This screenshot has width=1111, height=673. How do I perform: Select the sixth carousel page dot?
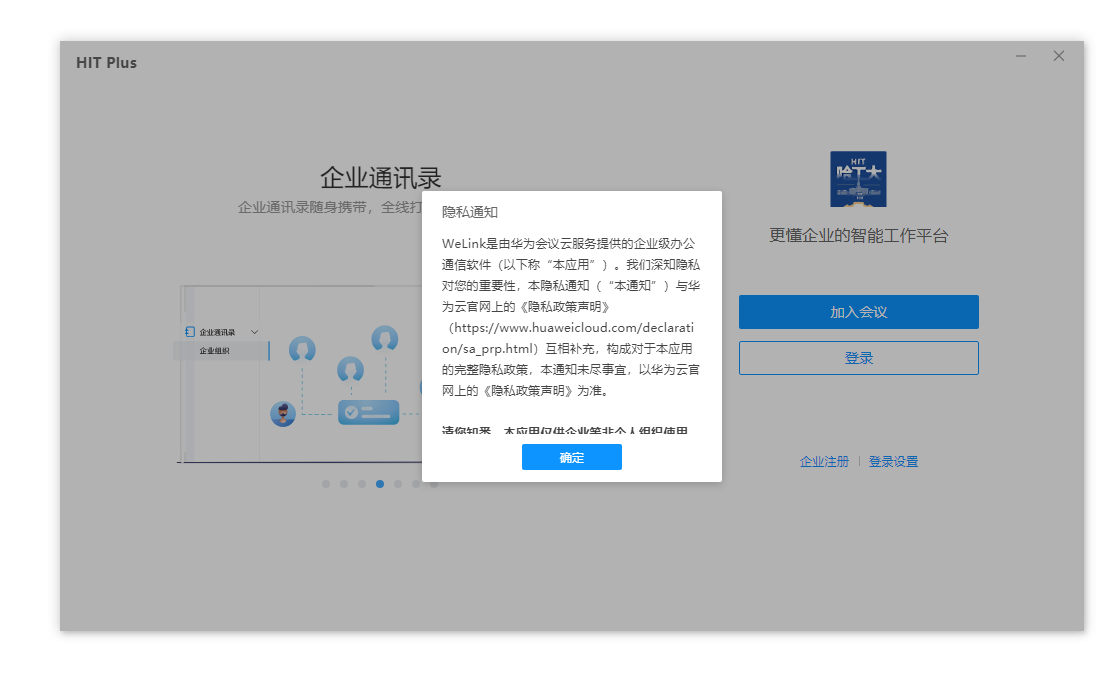point(416,484)
